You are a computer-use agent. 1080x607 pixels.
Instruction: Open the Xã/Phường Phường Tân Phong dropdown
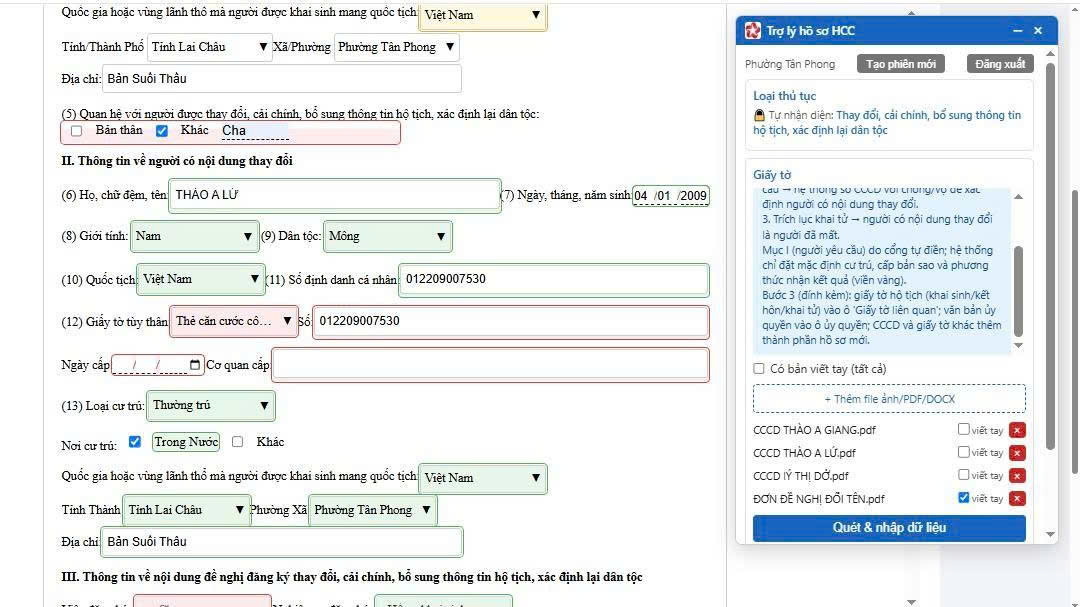pyautogui.click(x=396, y=47)
